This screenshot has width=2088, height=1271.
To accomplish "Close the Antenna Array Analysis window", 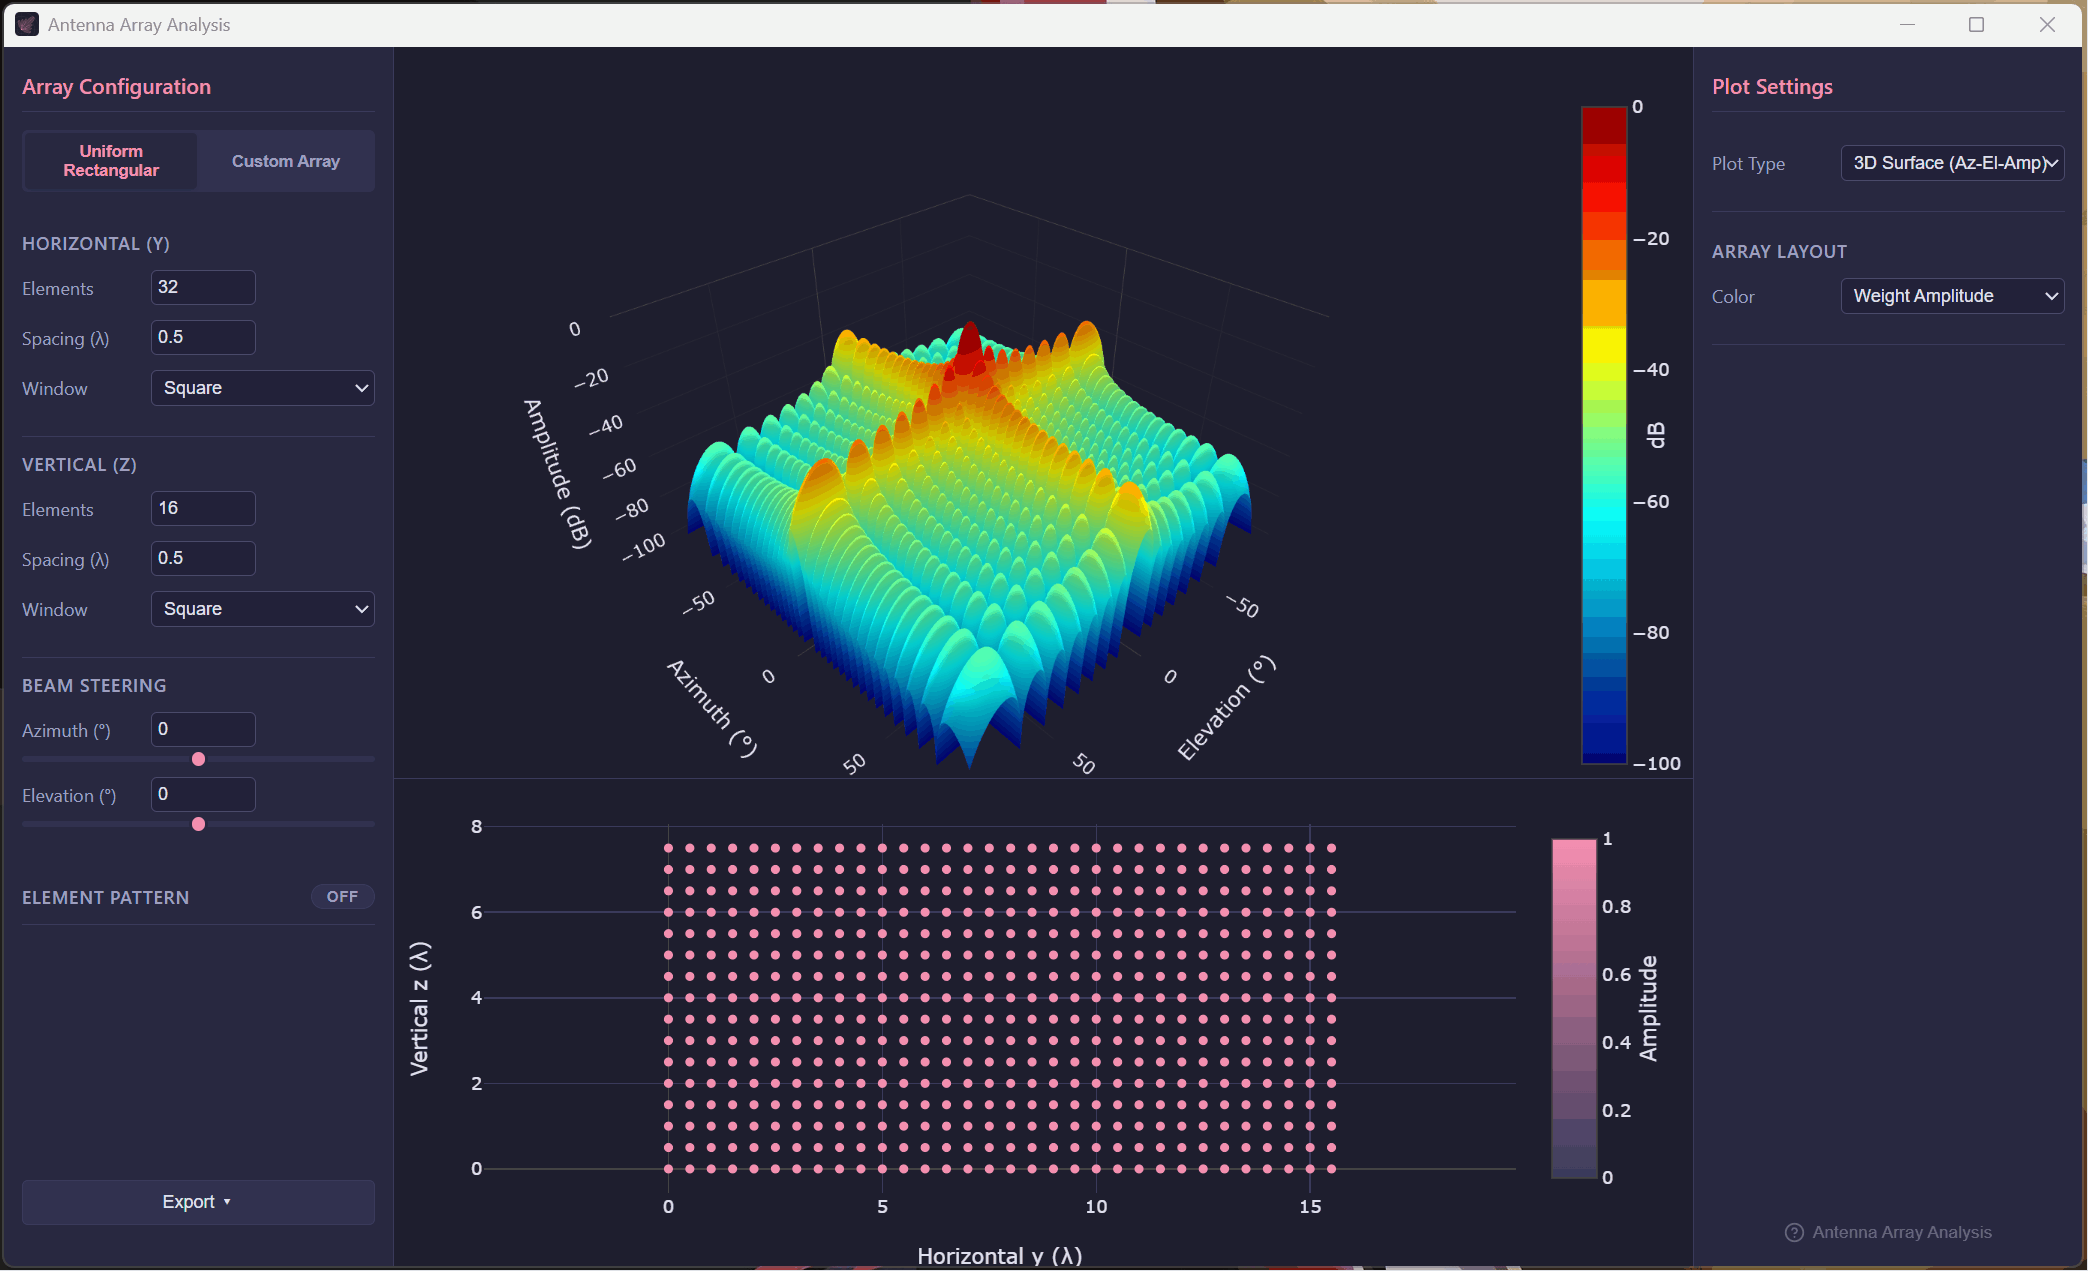I will click(x=2047, y=24).
